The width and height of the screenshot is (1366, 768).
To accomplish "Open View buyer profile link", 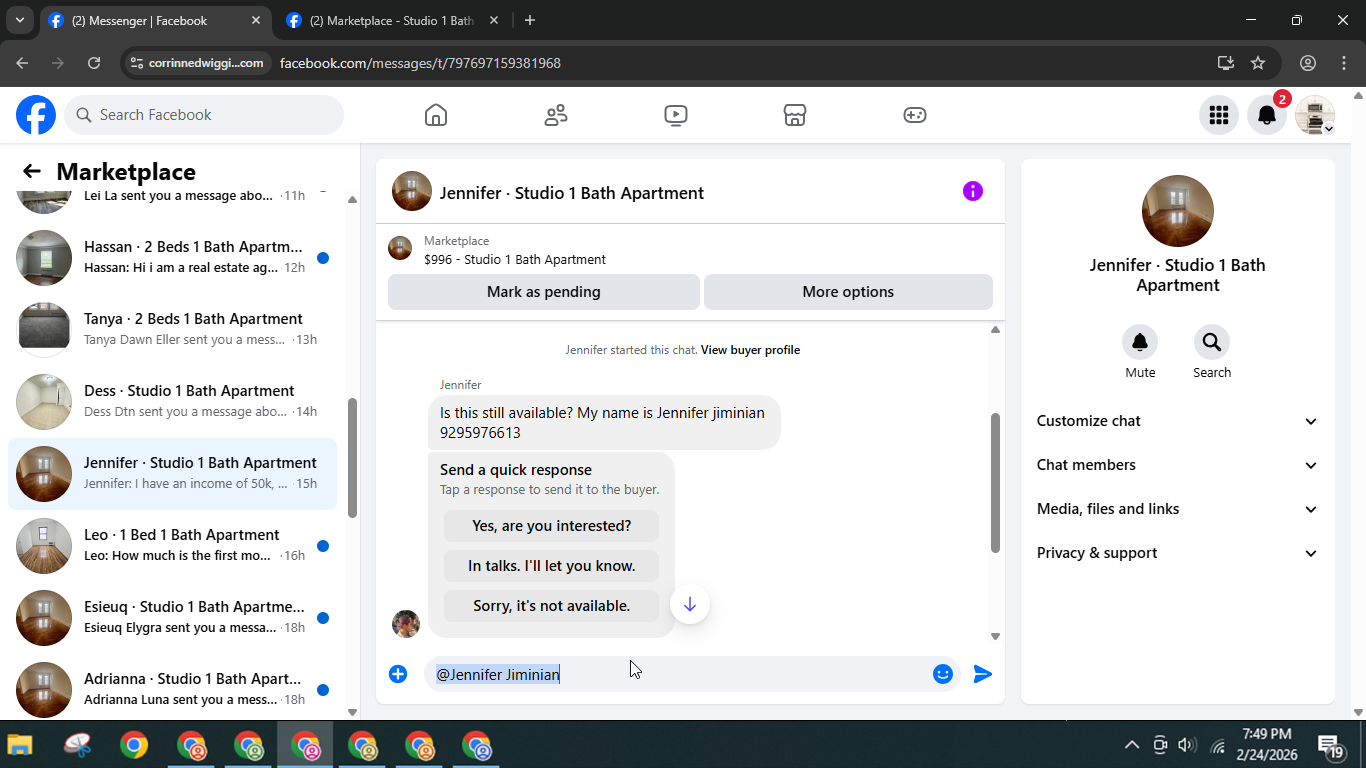I will [x=750, y=350].
